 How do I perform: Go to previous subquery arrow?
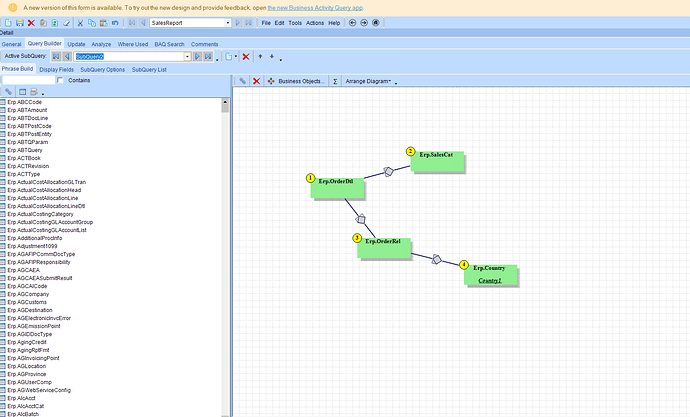[x=67, y=56]
